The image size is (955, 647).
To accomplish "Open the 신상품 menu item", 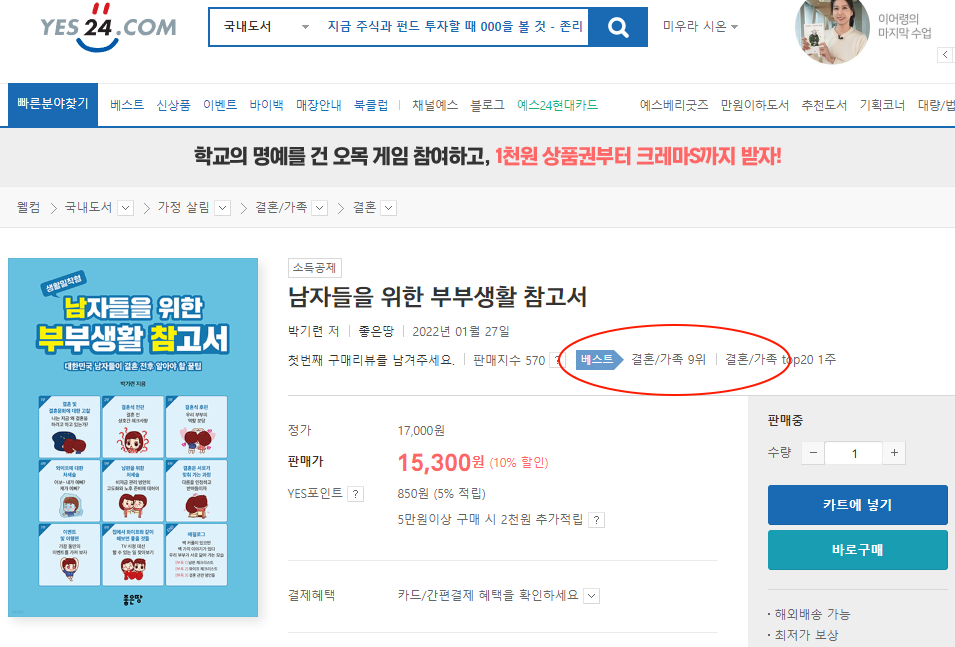I will [x=174, y=105].
